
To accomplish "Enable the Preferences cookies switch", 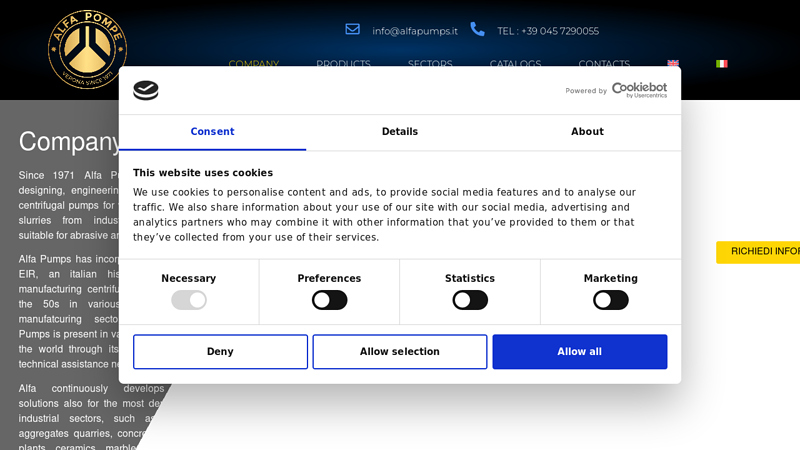I will tap(330, 300).
